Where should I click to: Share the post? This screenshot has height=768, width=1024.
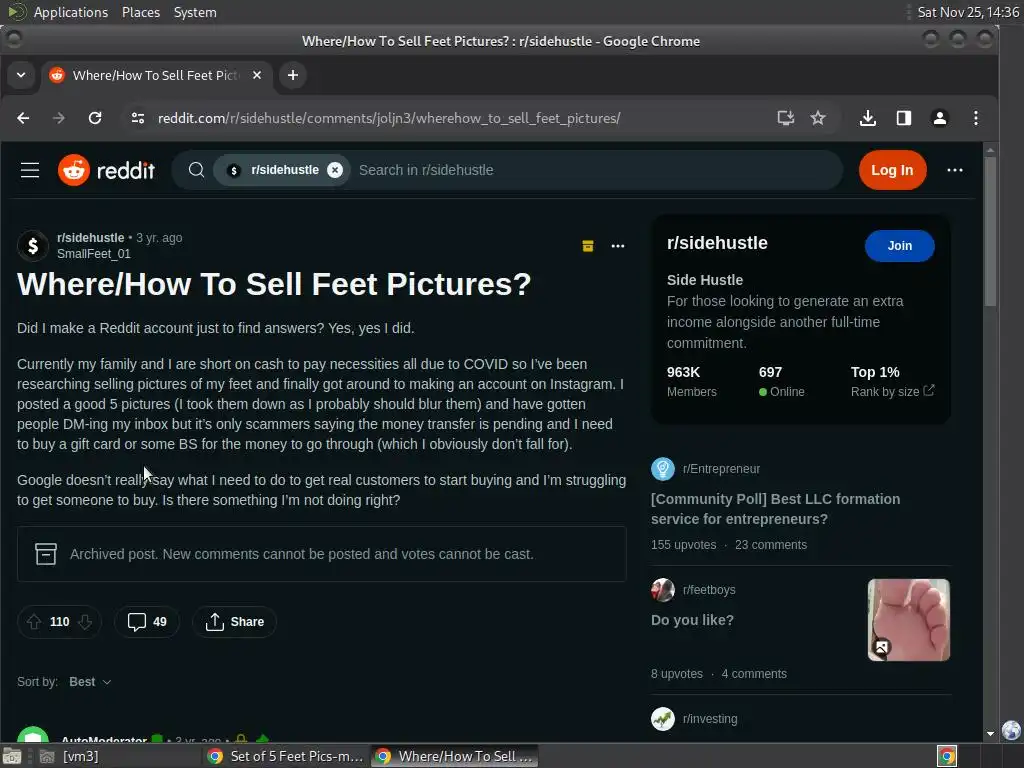(234, 622)
